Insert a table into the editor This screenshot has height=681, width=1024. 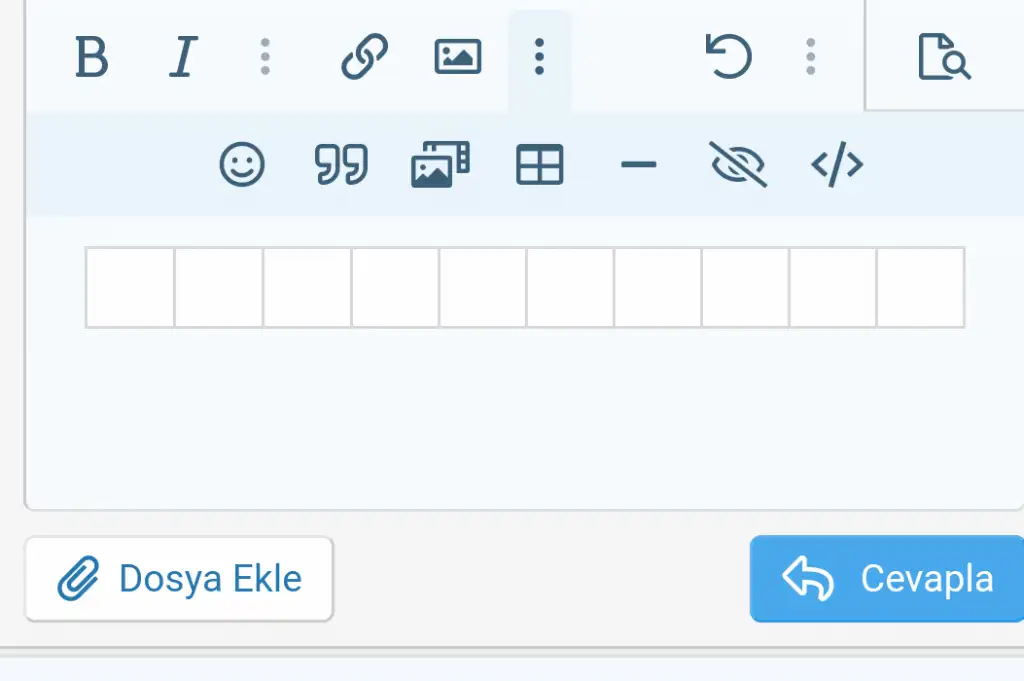(540, 165)
